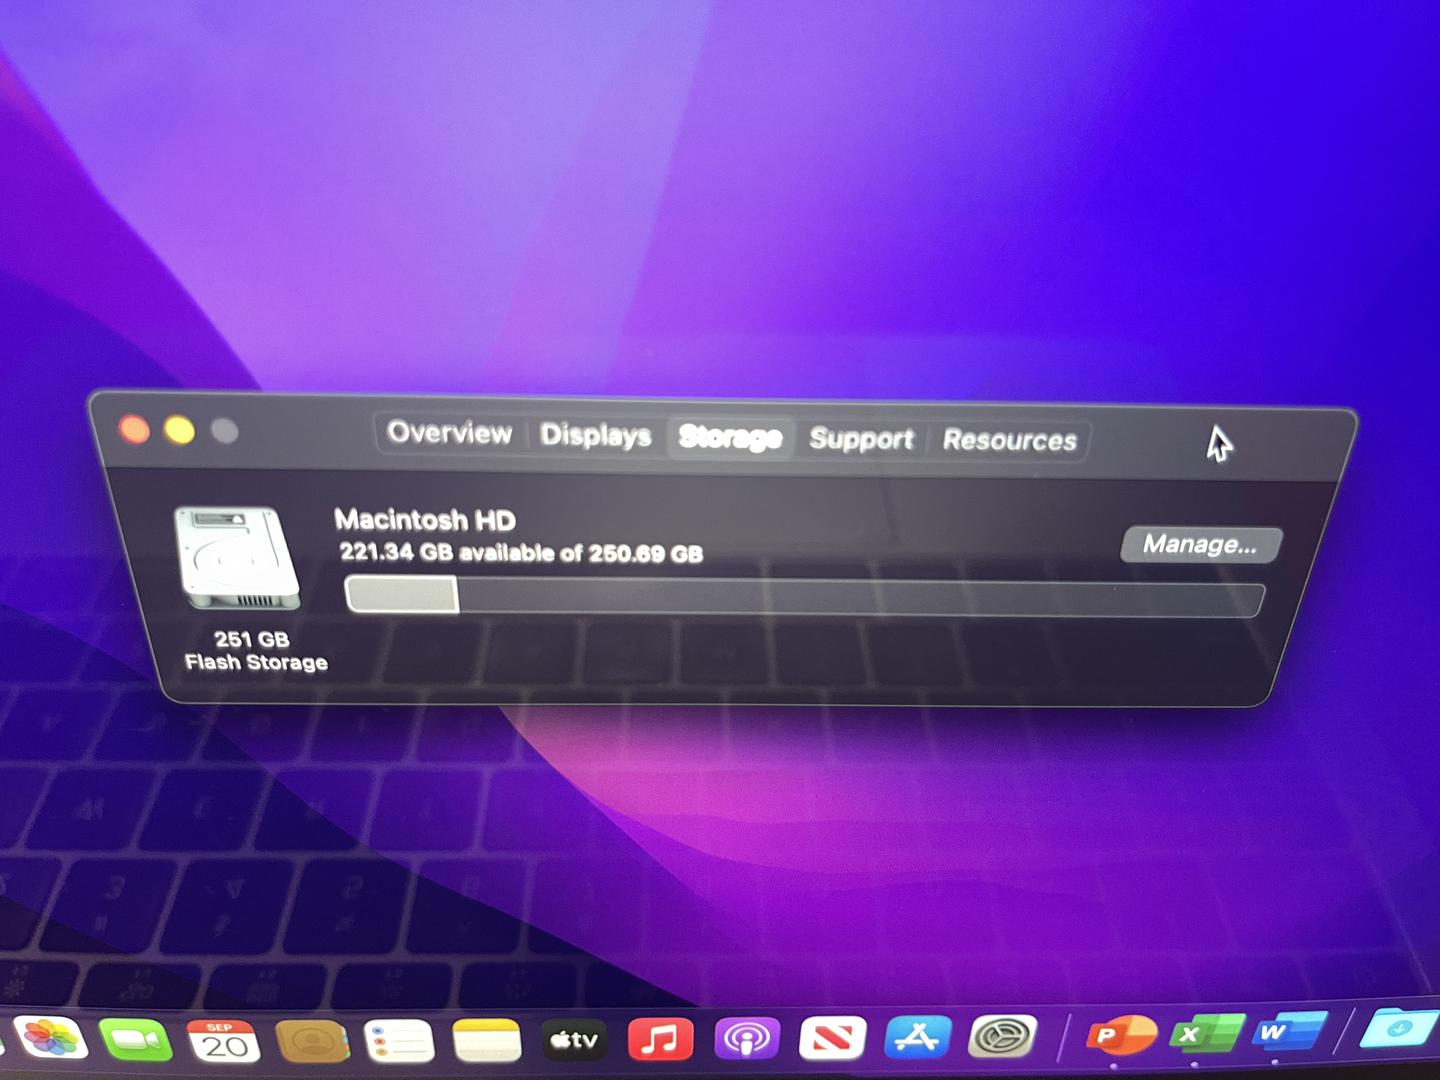Viewport: 1440px width, 1080px height.
Task: Launch FaceTime from the Dock
Action: coord(135,1041)
